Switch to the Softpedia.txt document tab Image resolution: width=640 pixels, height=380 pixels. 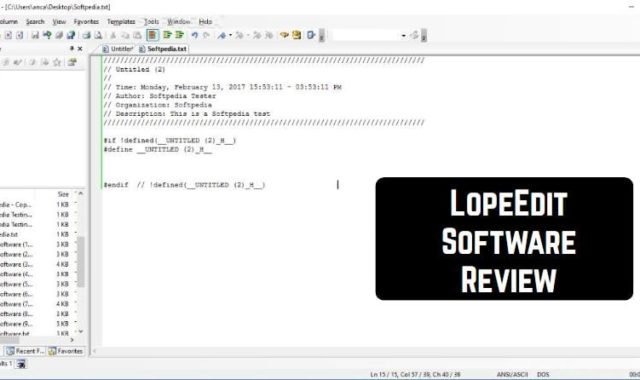(x=163, y=49)
